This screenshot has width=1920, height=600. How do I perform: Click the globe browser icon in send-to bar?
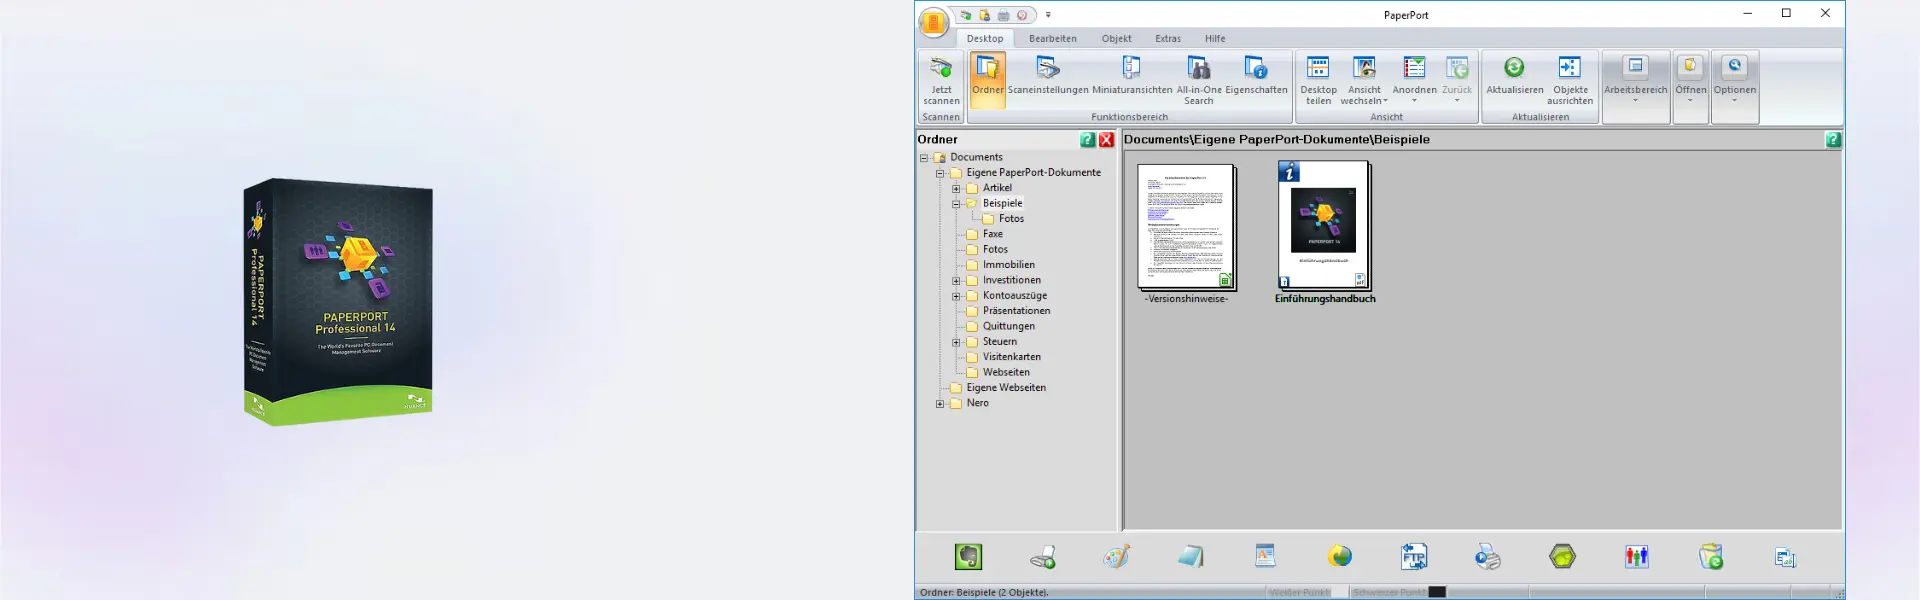(1340, 557)
